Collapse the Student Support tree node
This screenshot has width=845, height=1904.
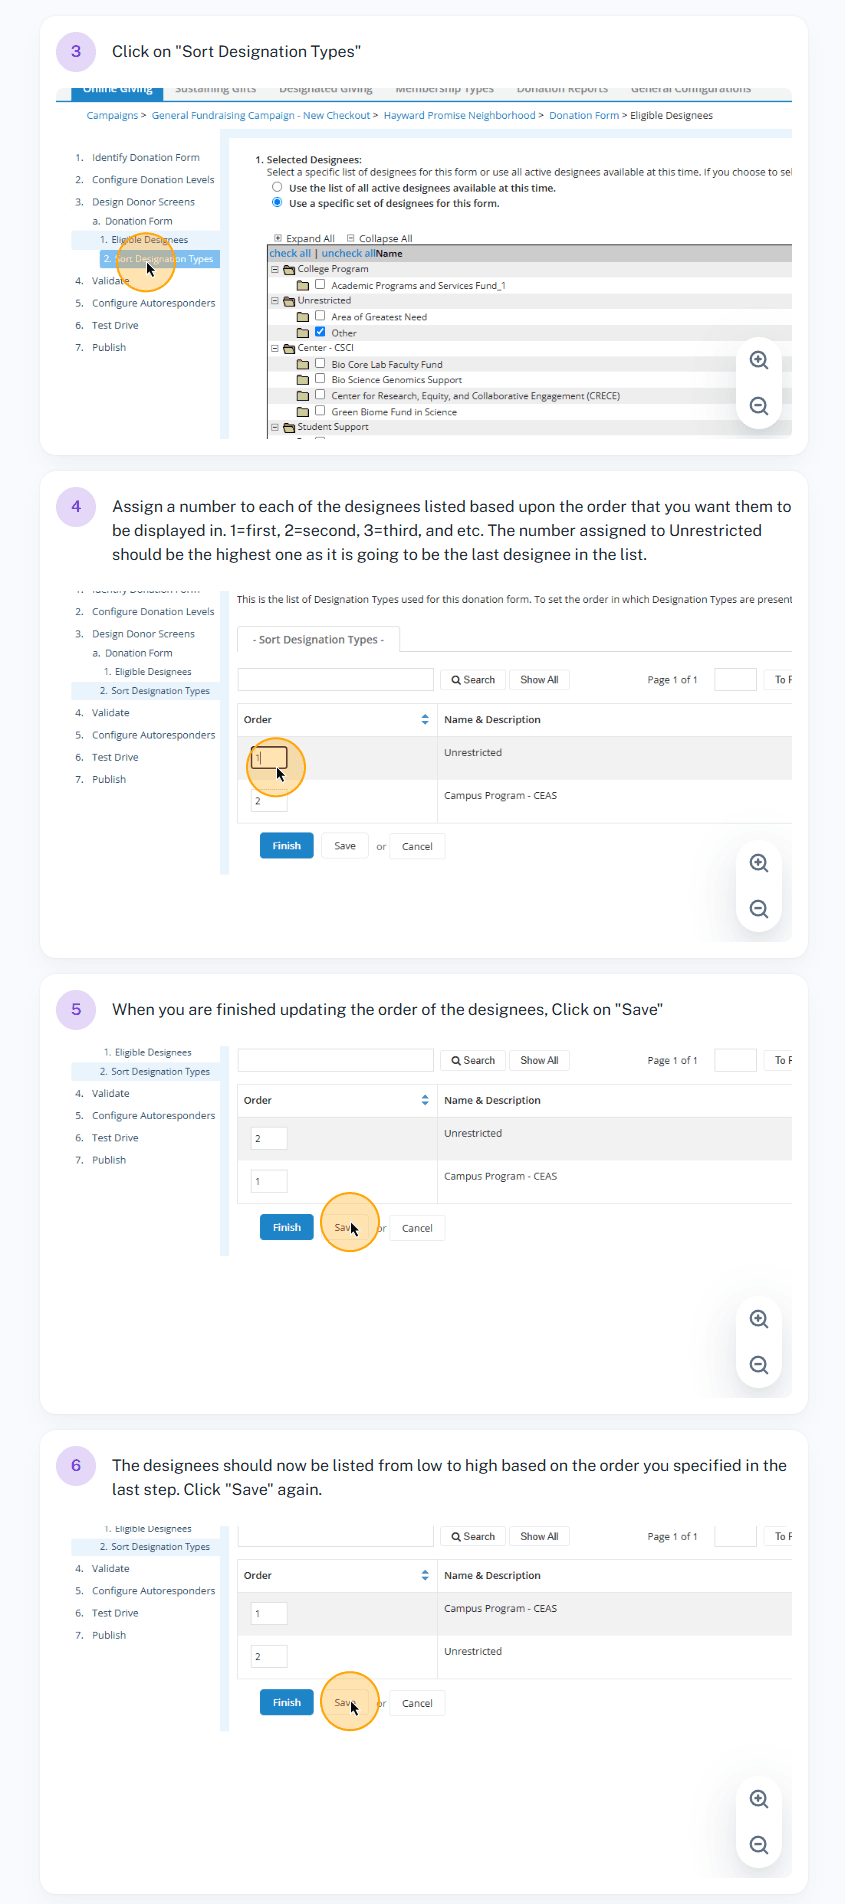pos(274,427)
